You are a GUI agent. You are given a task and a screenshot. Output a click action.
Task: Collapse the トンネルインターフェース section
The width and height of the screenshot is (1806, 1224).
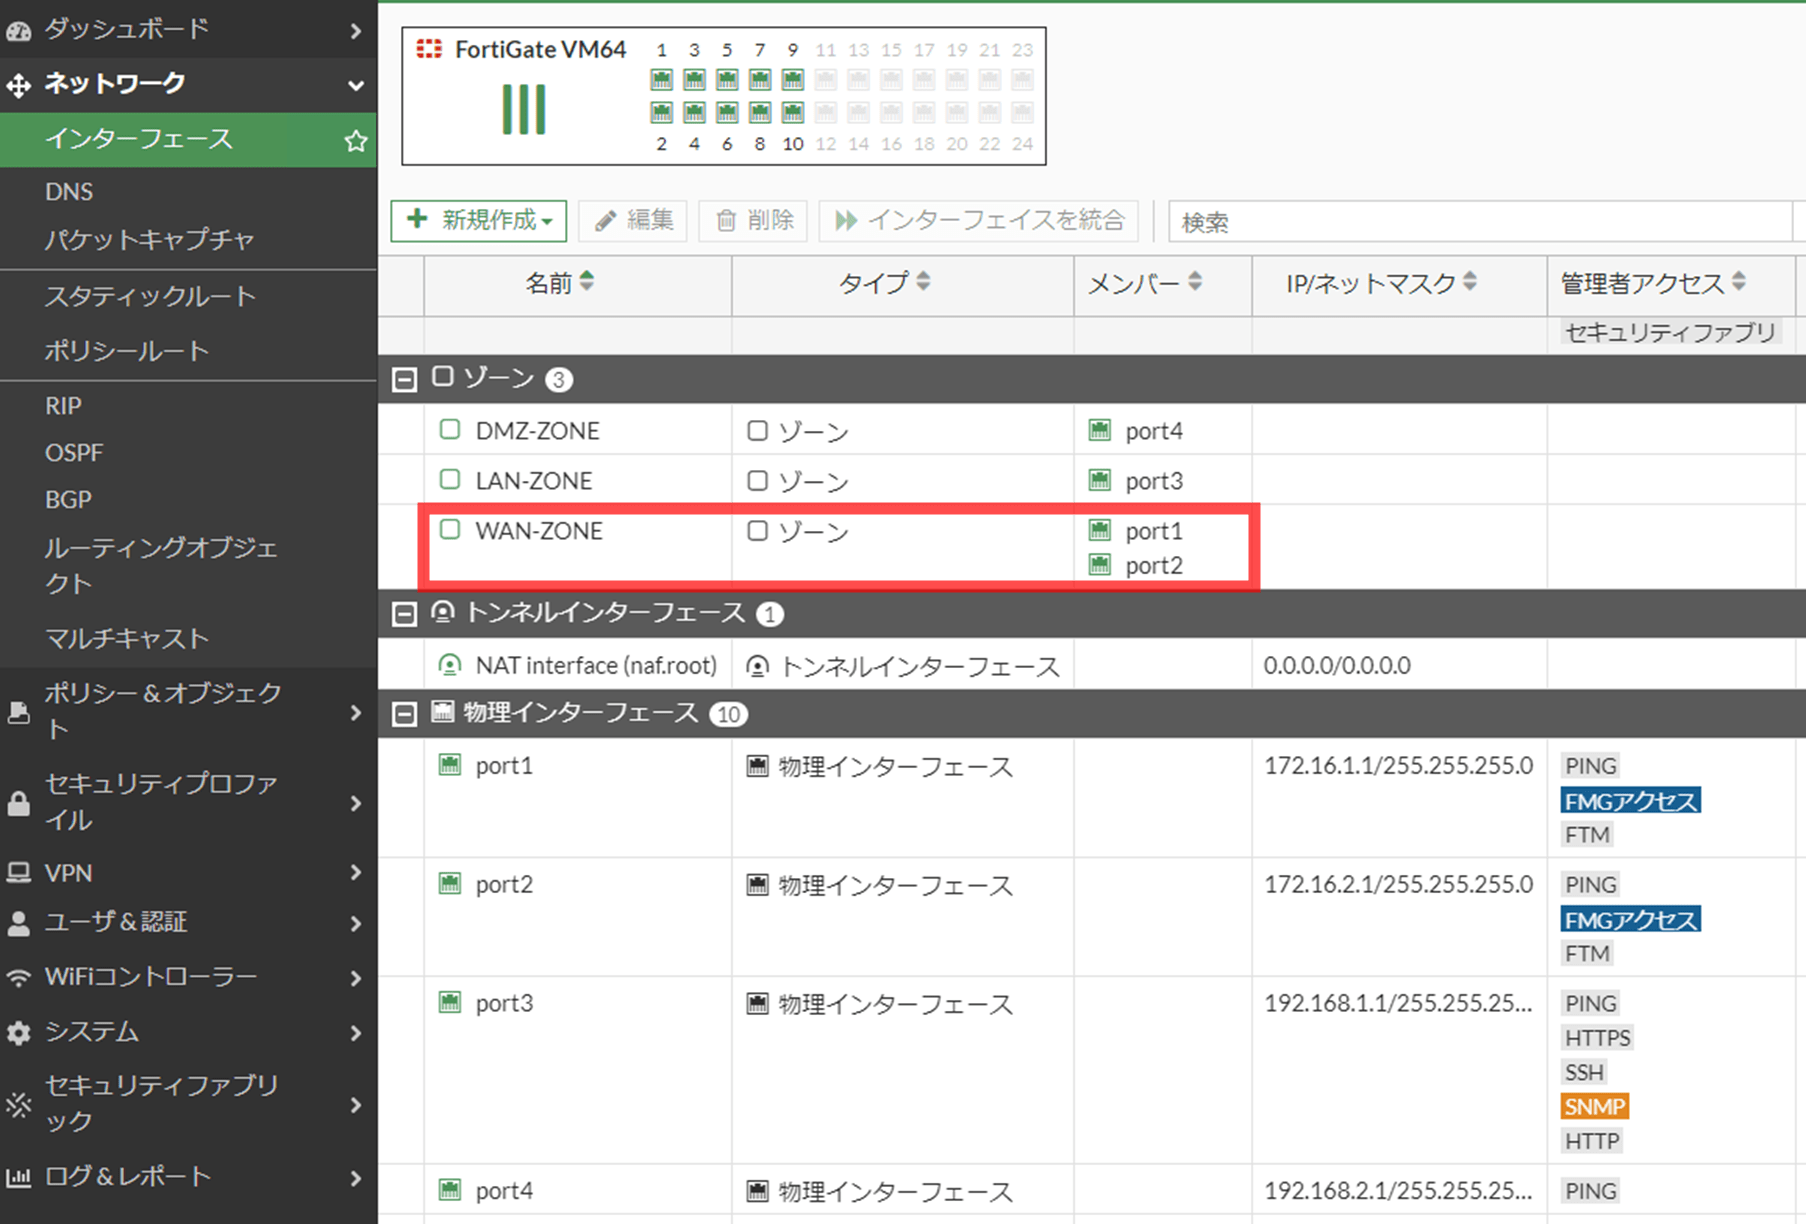point(404,614)
